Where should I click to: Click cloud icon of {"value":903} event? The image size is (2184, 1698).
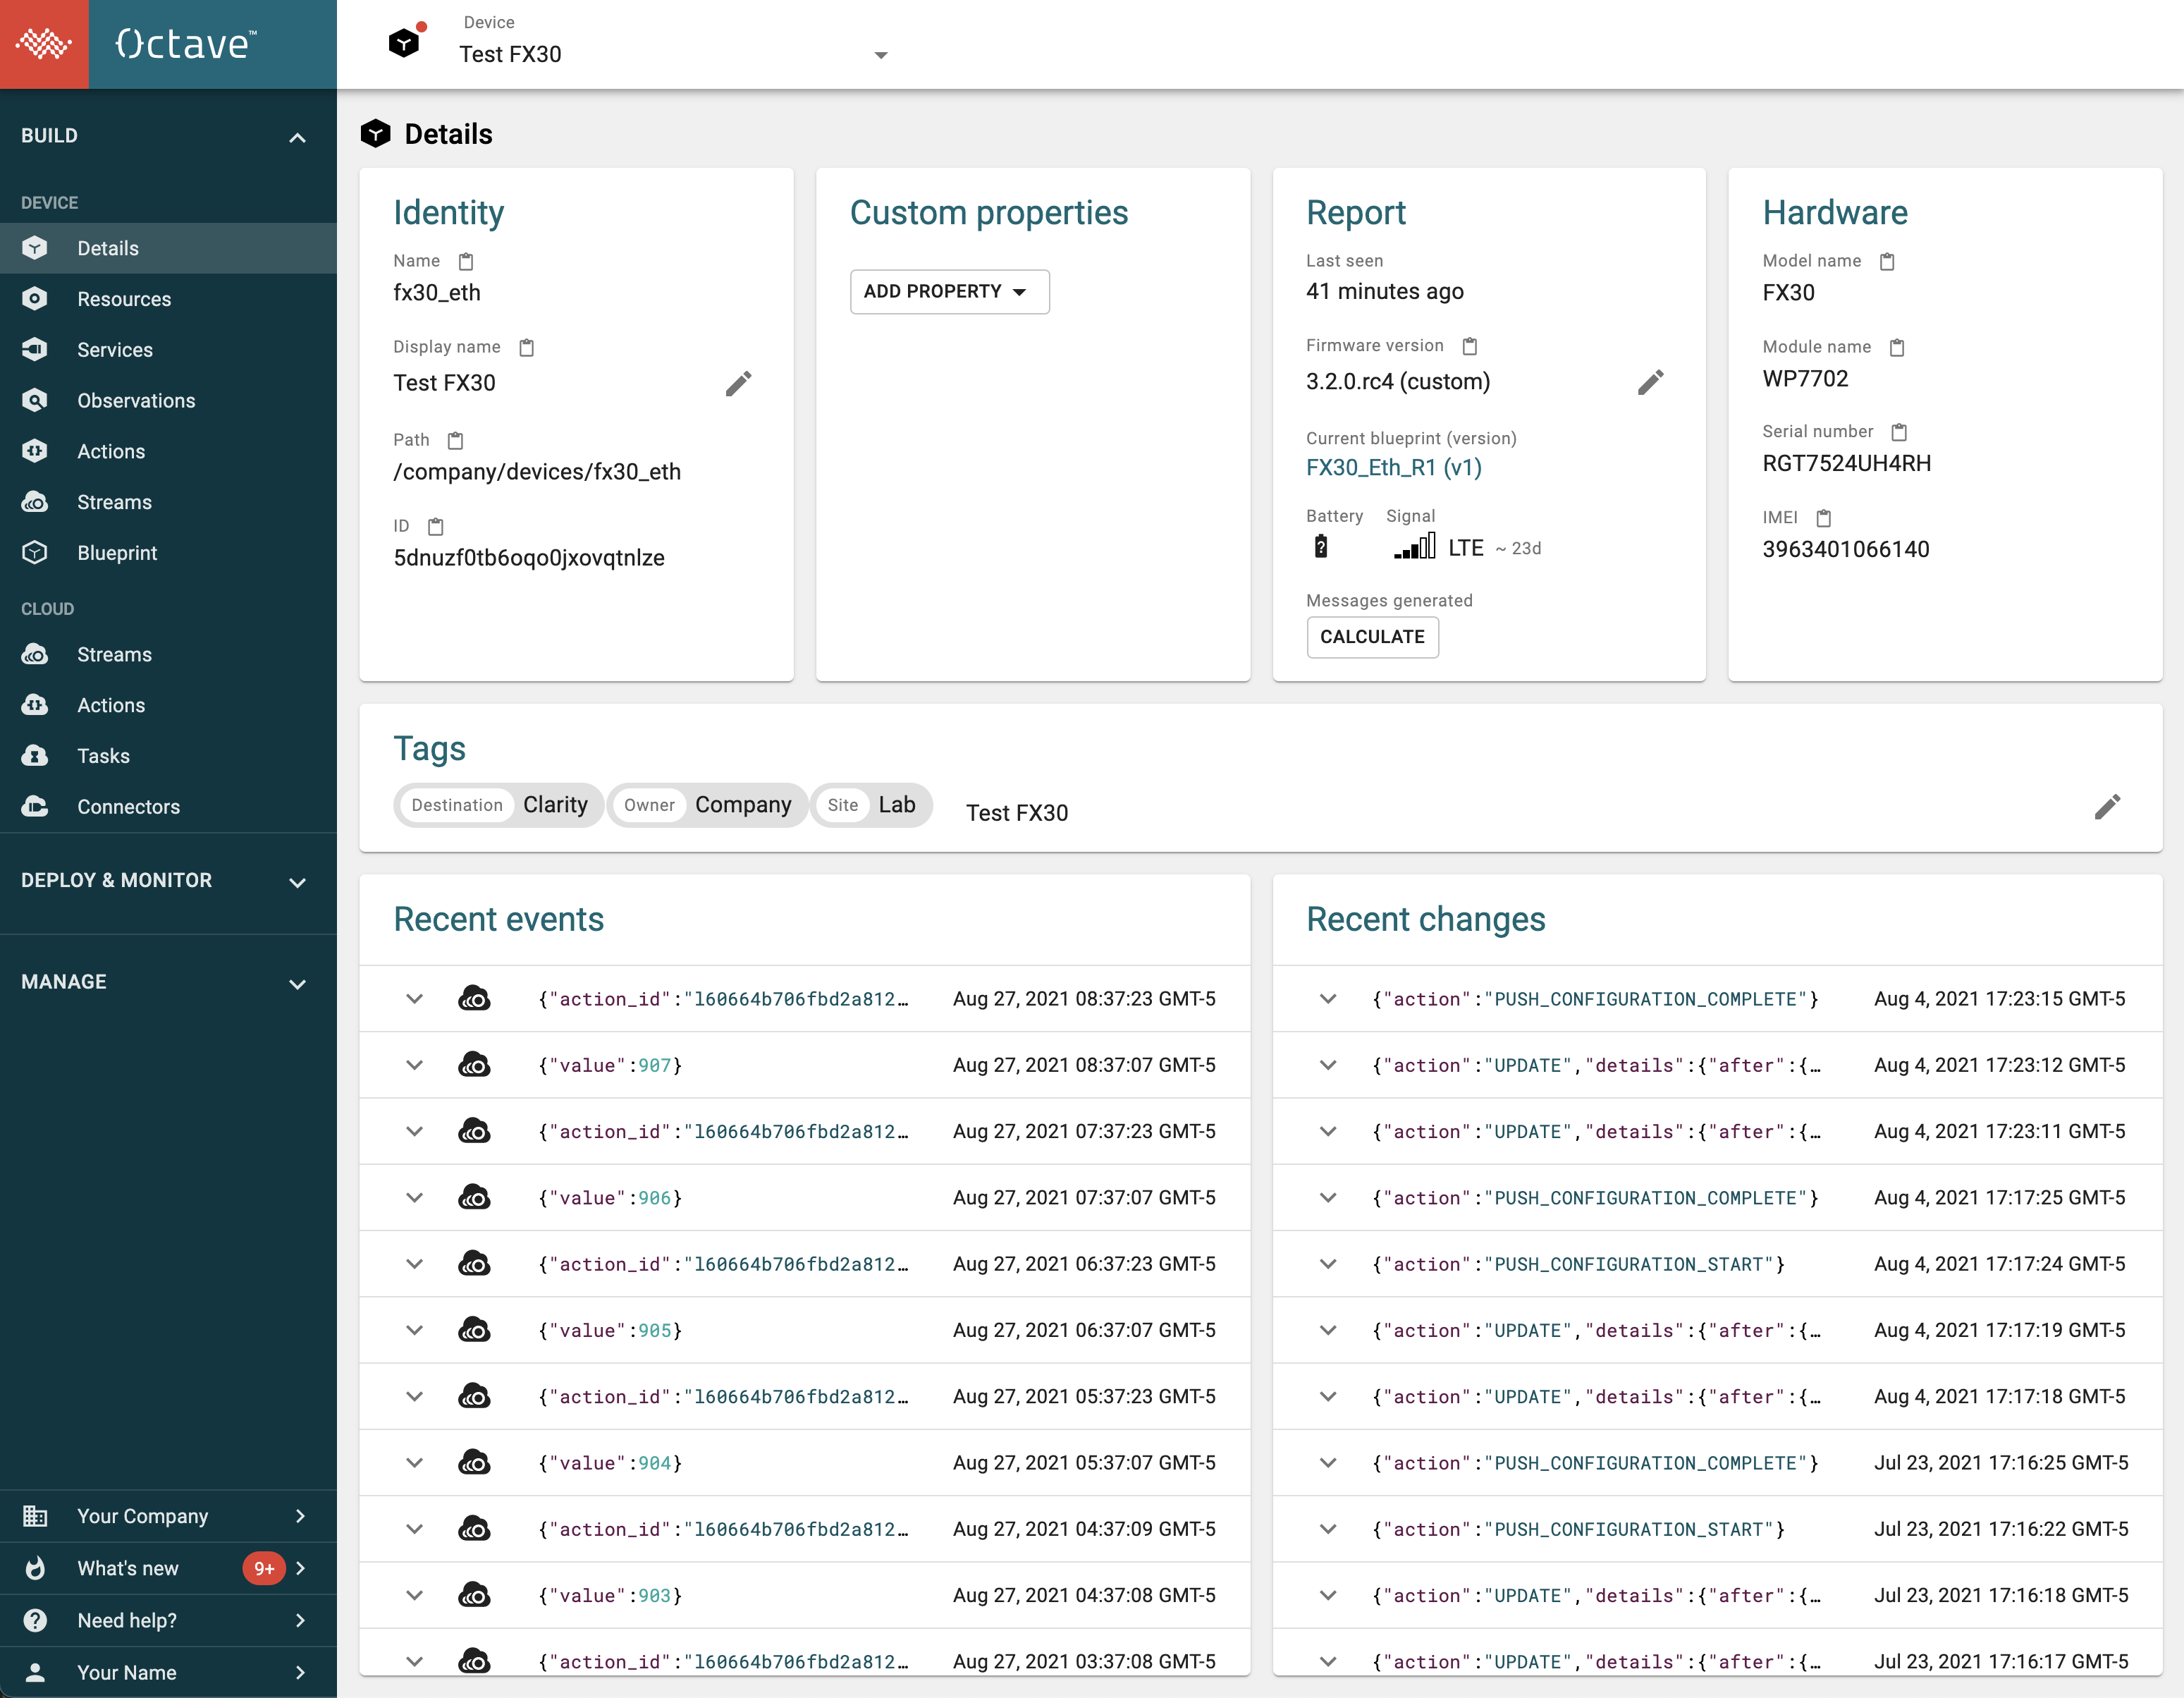pyautogui.click(x=474, y=1595)
